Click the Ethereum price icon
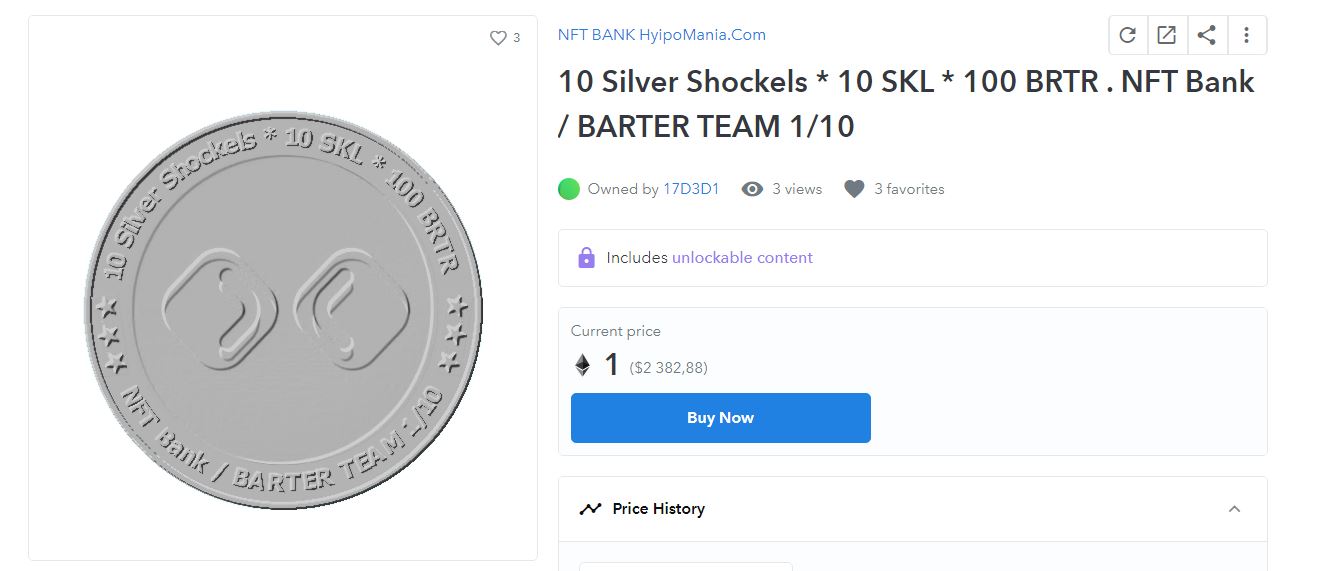Image resolution: width=1343 pixels, height=571 pixels. click(x=582, y=366)
